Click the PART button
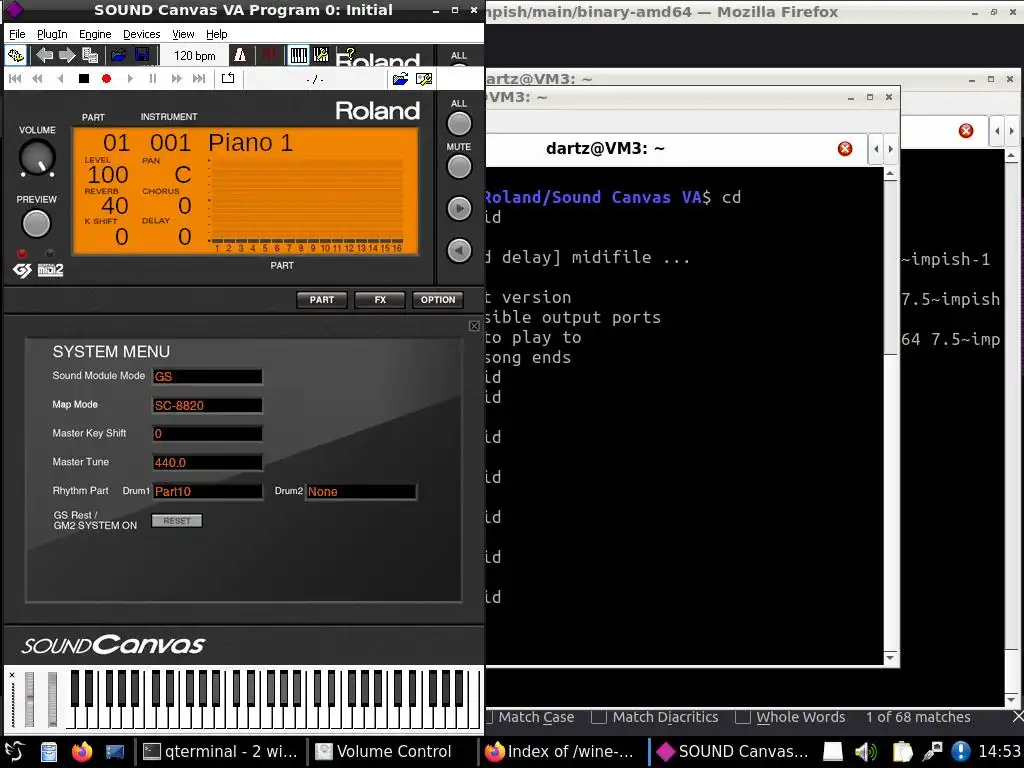Viewport: 1024px width, 768px height. coord(322,300)
